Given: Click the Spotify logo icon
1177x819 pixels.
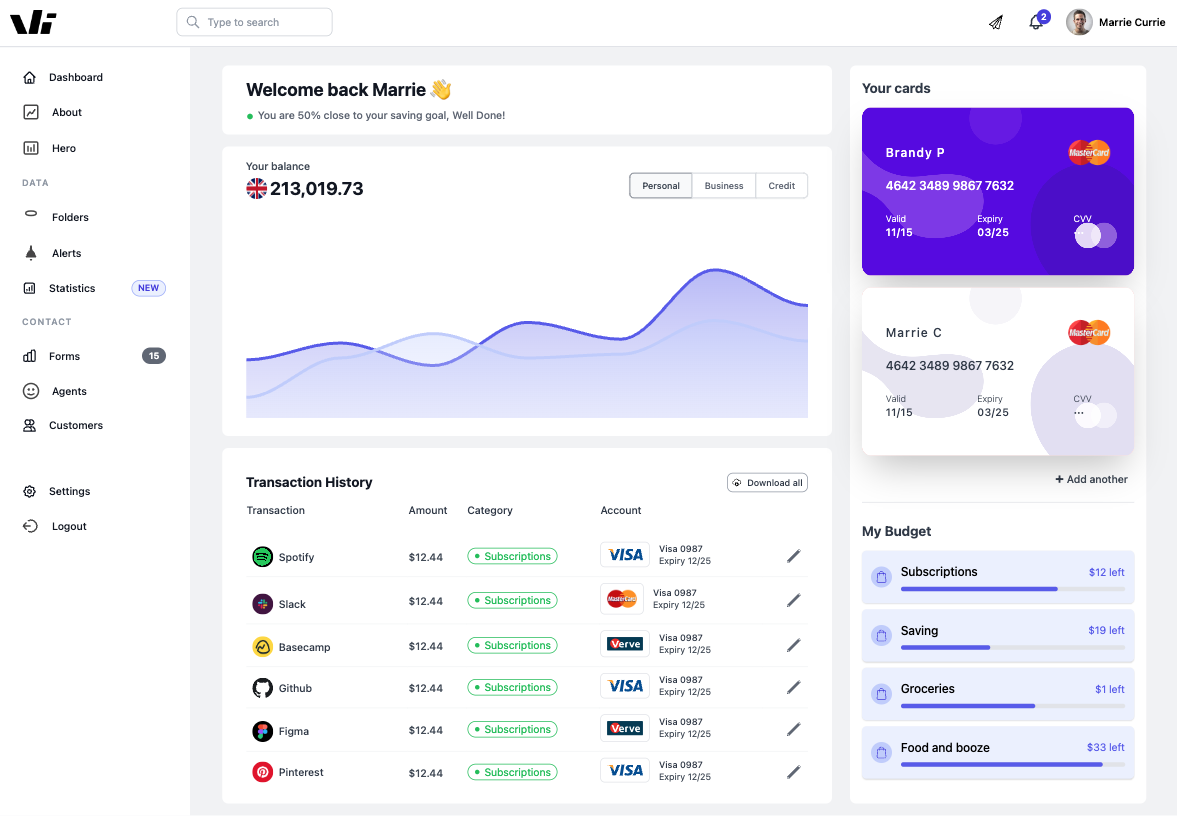Looking at the screenshot, I should (263, 557).
